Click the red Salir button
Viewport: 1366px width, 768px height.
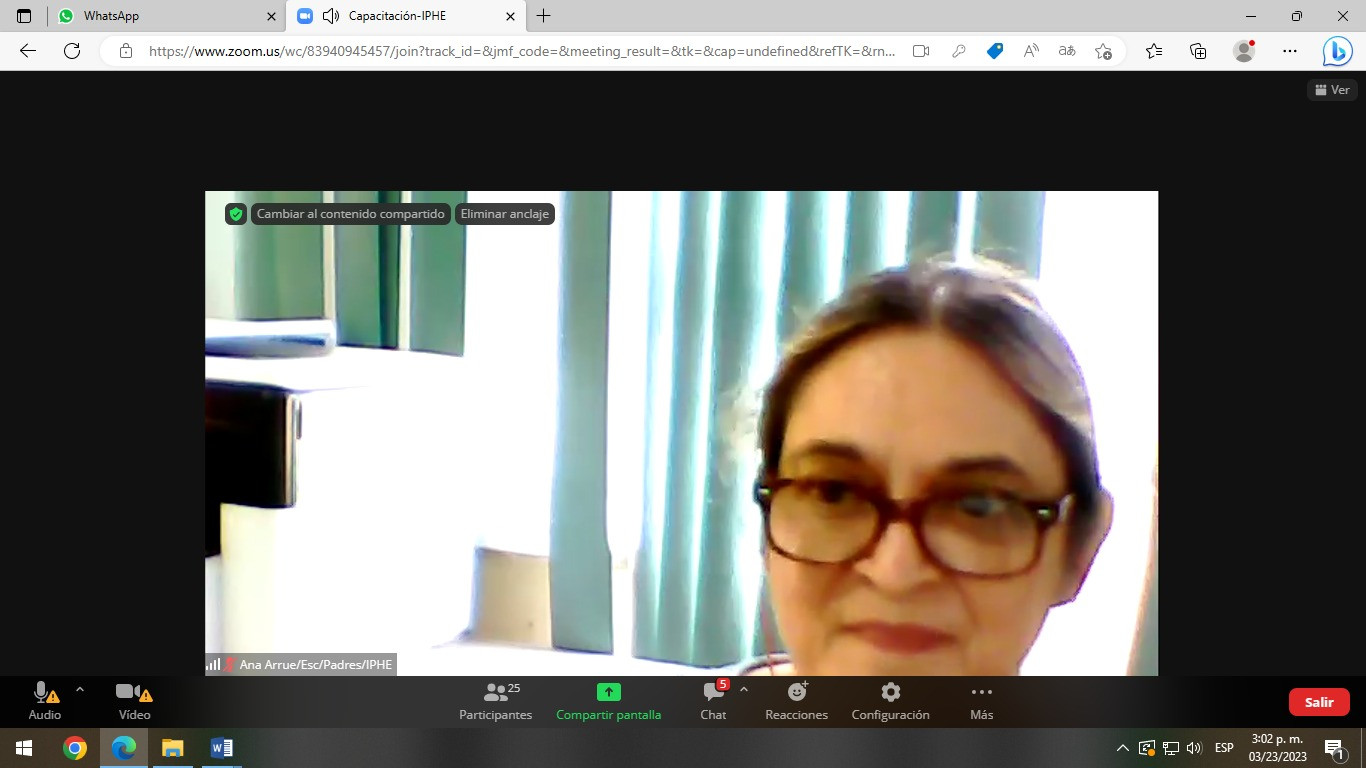pos(1319,702)
